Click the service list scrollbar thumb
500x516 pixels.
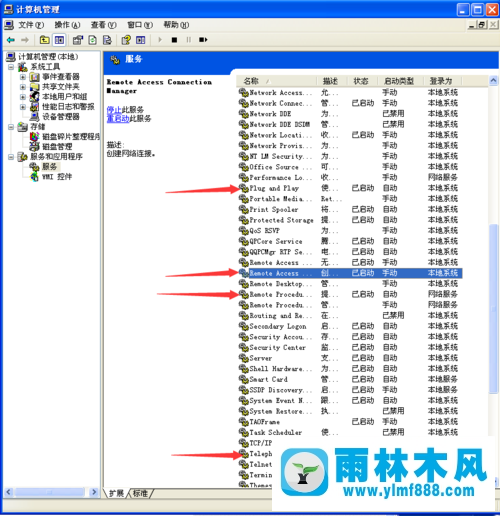pos(493,308)
